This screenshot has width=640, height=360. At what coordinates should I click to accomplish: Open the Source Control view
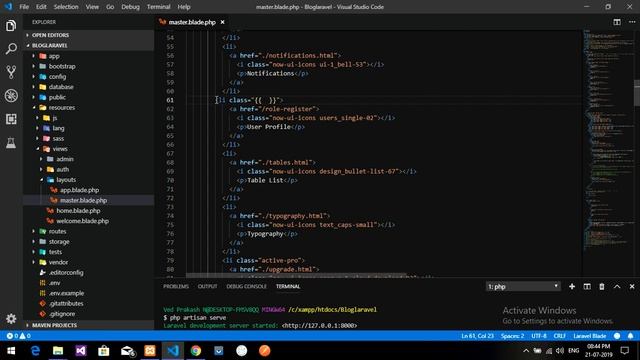pyautogui.click(x=11, y=72)
